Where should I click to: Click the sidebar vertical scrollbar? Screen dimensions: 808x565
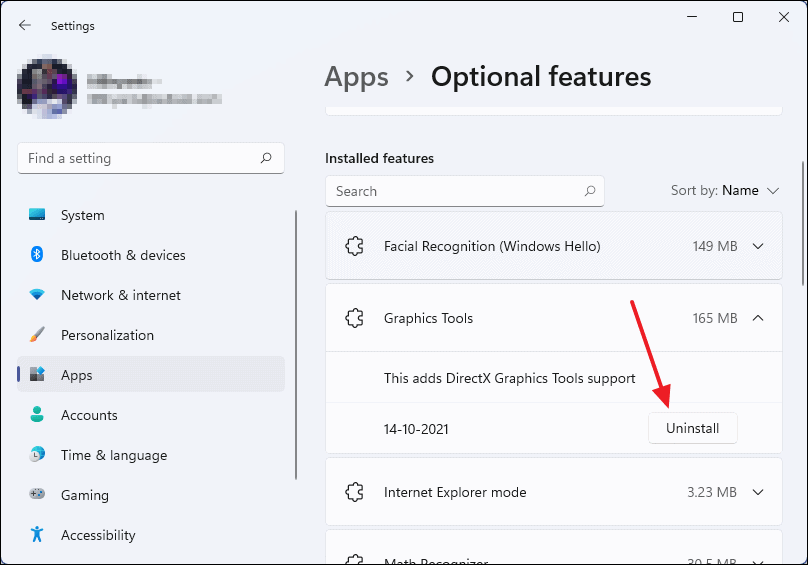(296, 345)
